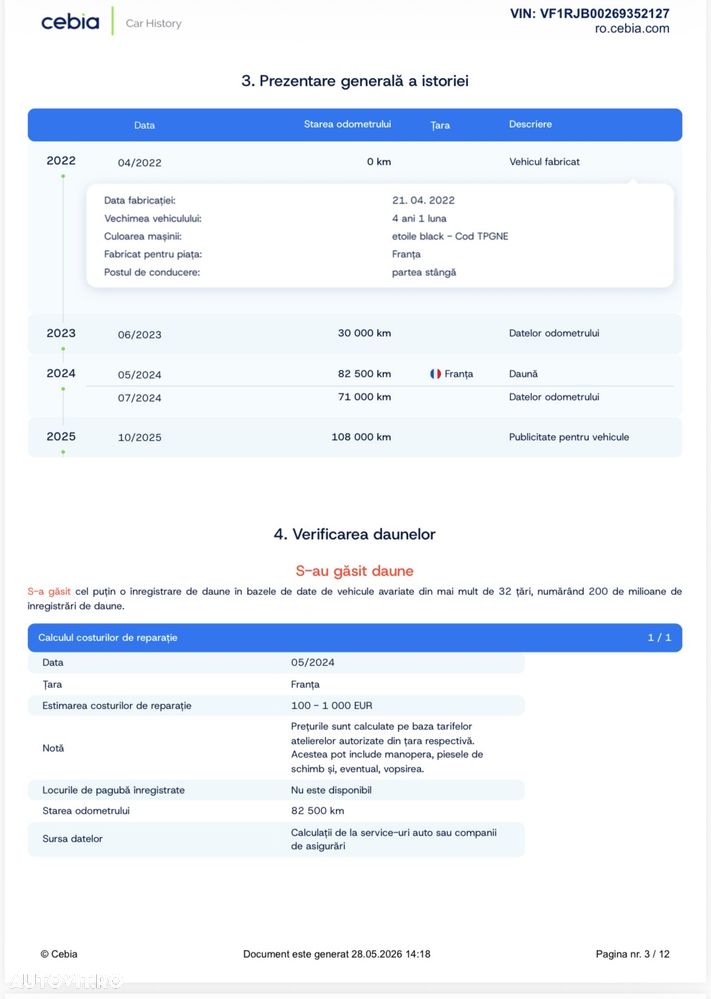Image resolution: width=711 pixels, height=999 pixels.
Task: Click the Cebia logo in header
Action: coord(70,22)
